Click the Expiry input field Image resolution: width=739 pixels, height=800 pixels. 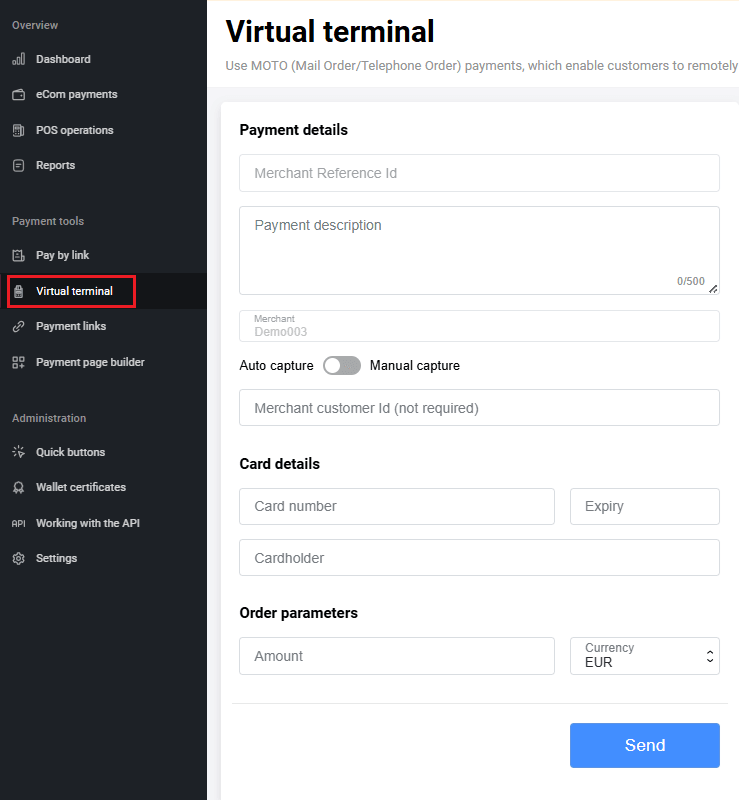[644, 506]
